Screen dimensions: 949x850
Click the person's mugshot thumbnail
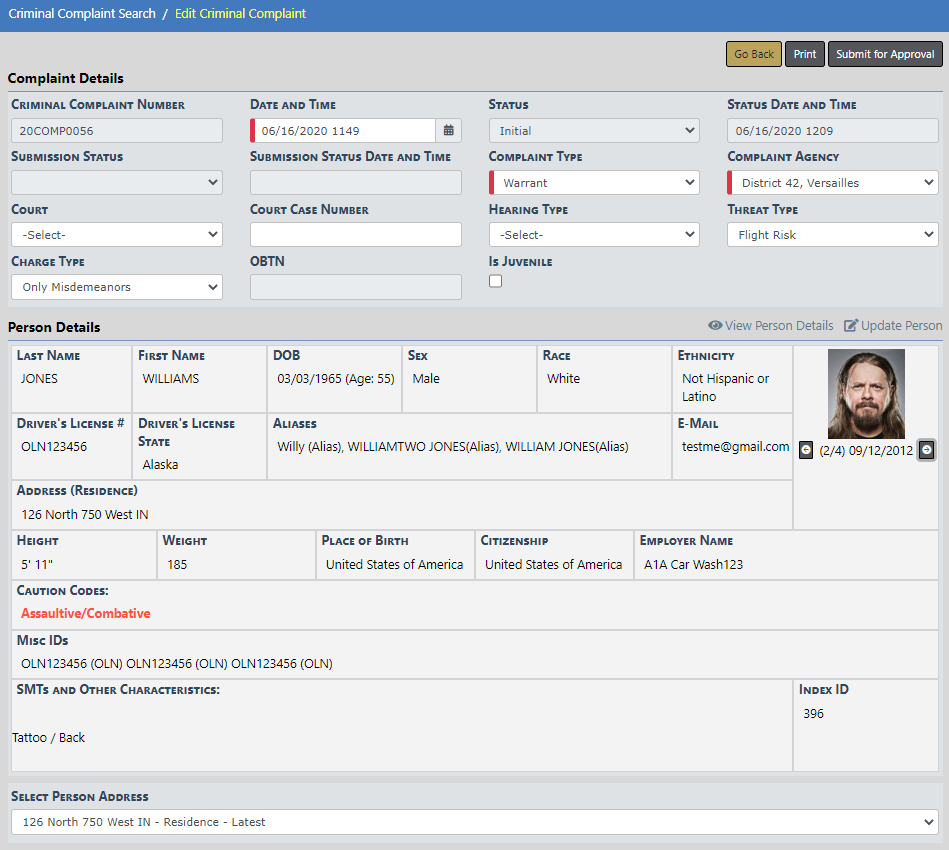point(866,394)
